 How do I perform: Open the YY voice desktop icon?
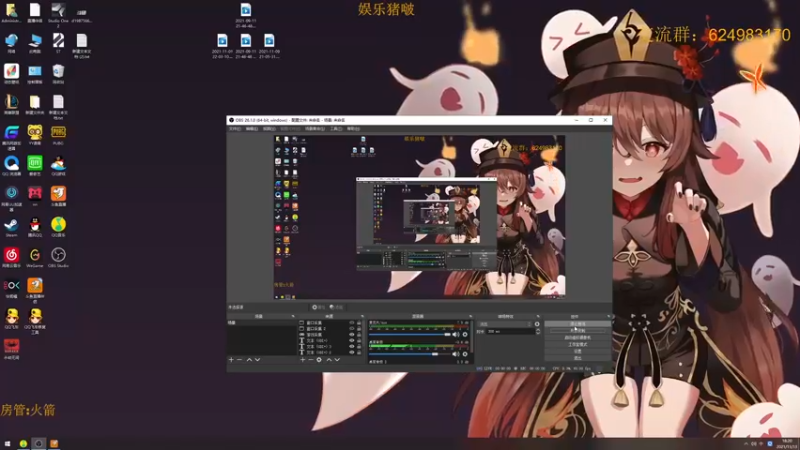pyautogui.click(x=35, y=135)
